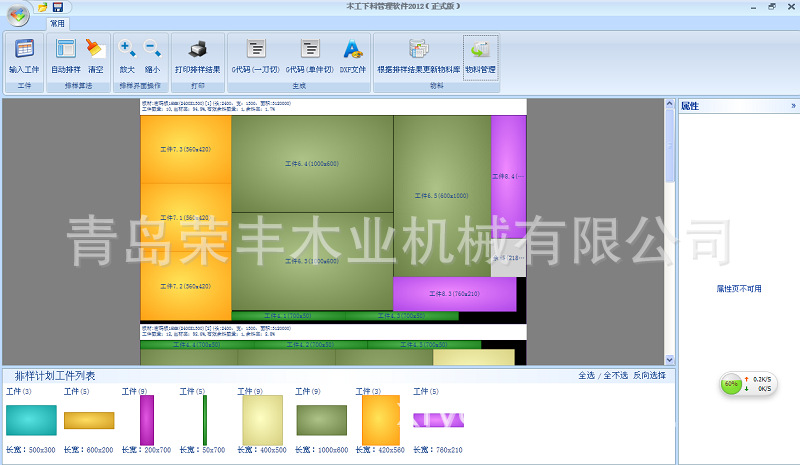Generate G代码(一刀切) output
800x465 pixels.
tap(256, 49)
